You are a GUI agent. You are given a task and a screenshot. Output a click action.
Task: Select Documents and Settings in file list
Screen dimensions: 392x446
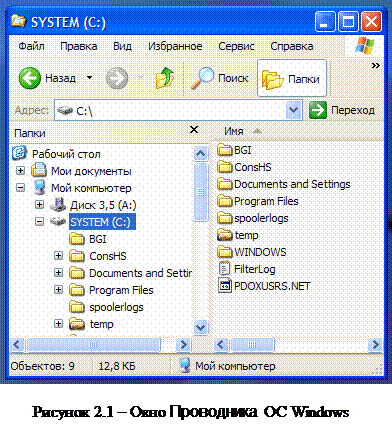click(292, 184)
